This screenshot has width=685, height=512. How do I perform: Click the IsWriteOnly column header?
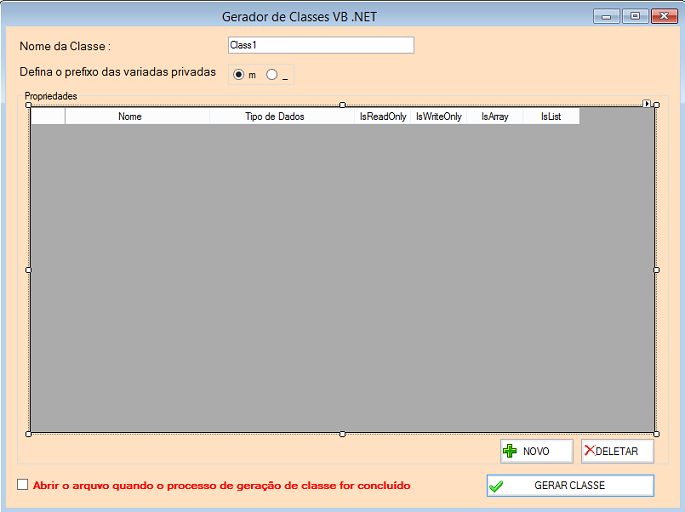click(439, 117)
